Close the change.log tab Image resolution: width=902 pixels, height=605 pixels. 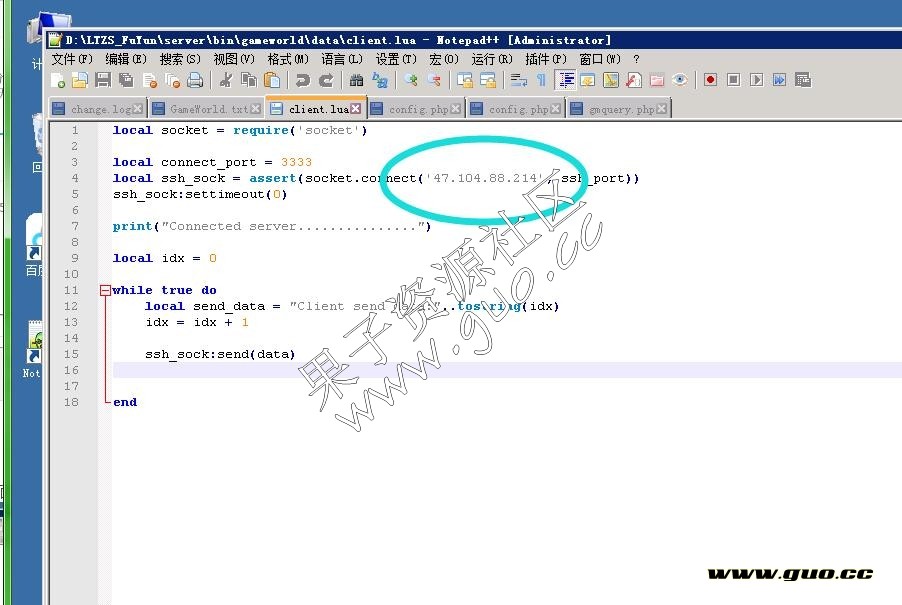click(x=137, y=109)
